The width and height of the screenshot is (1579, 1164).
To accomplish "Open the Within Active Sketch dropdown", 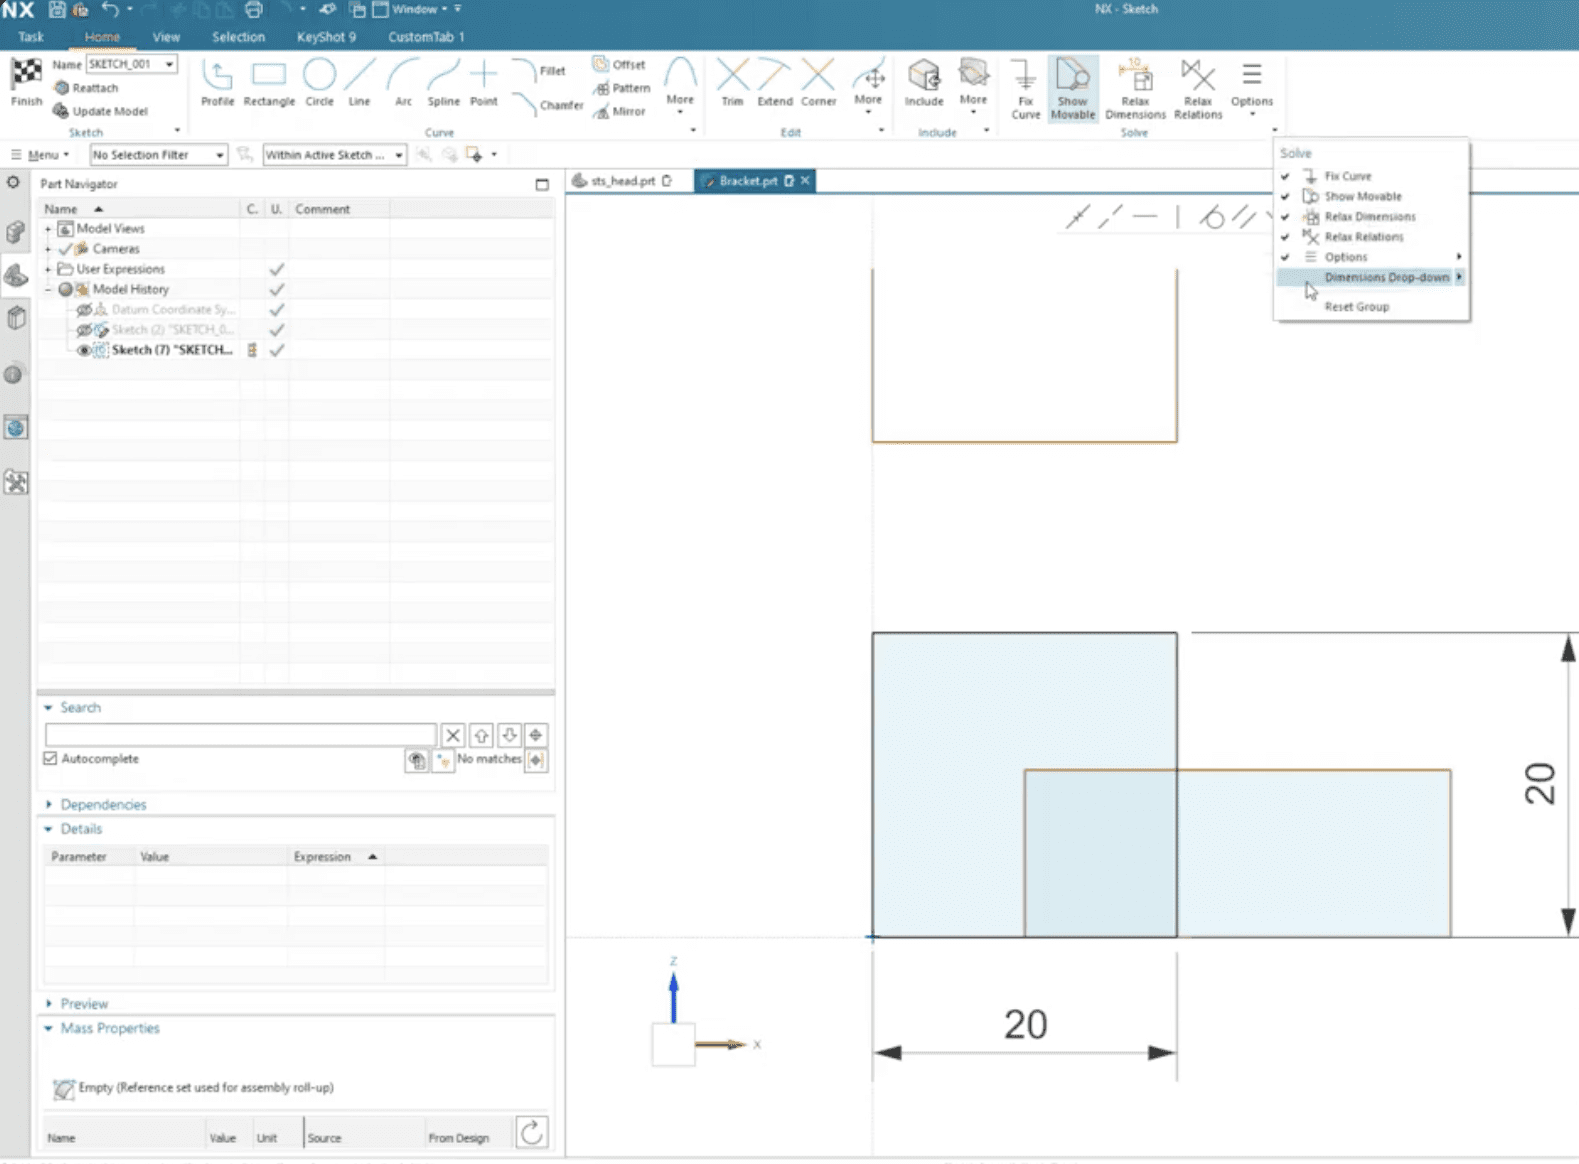I will pos(398,155).
